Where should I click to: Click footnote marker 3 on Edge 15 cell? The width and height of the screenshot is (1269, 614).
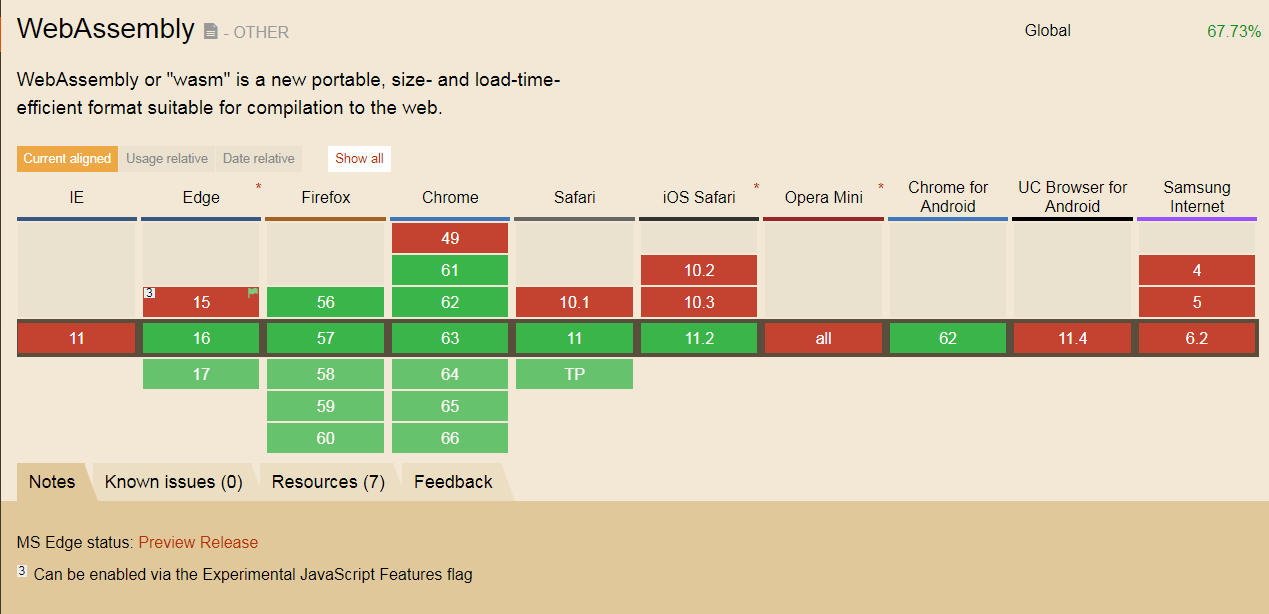pyautogui.click(x=148, y=293)
